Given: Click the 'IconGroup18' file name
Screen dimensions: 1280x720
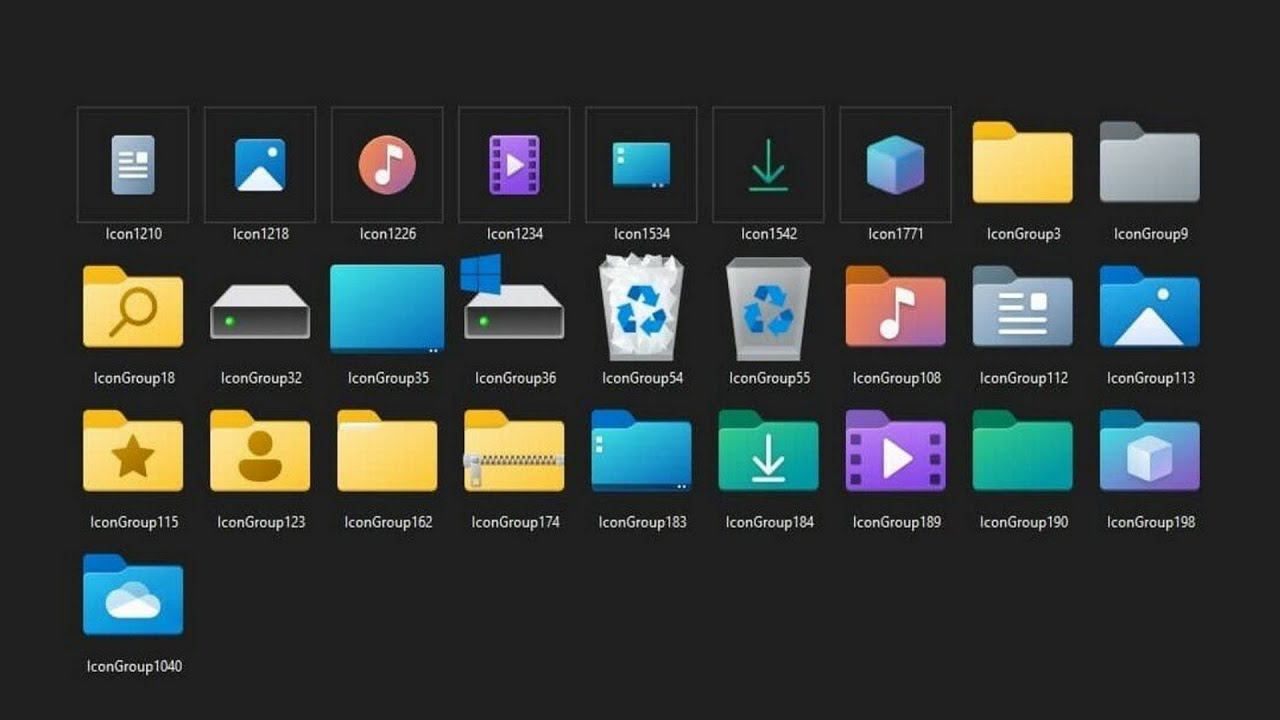Looking at the screenshot, I should point(133,378).
